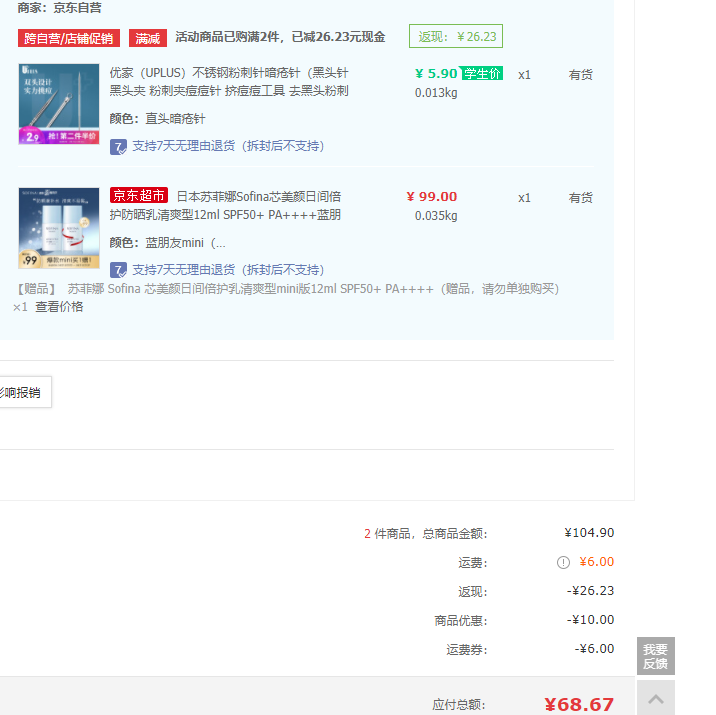Click the 应付总额 ¥68.67 amount
The height and width of the screenshot is (715, 716).
click(579, 704)
